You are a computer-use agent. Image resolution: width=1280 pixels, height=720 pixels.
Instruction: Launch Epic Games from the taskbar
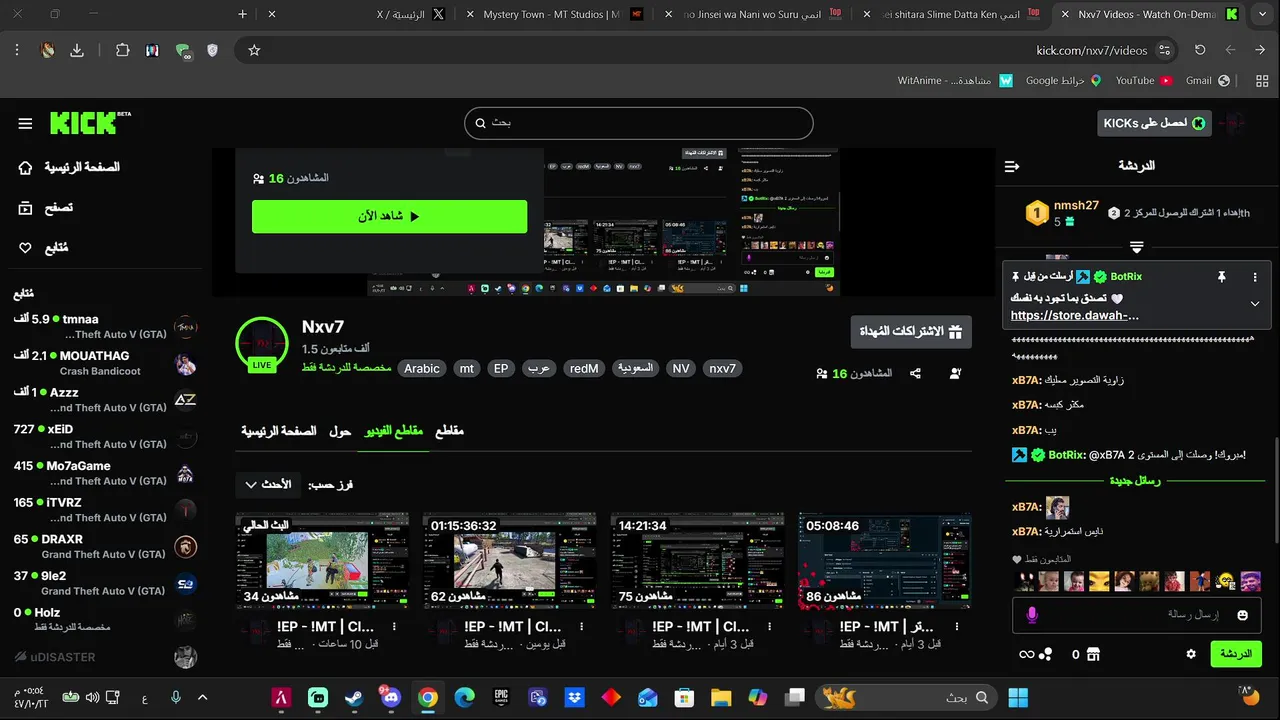(502, 697)
